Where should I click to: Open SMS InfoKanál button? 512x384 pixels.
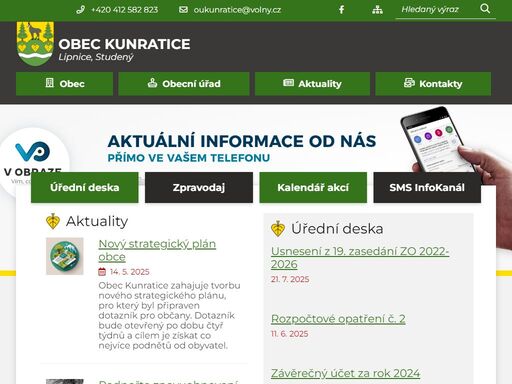click(x=427, y=187)
